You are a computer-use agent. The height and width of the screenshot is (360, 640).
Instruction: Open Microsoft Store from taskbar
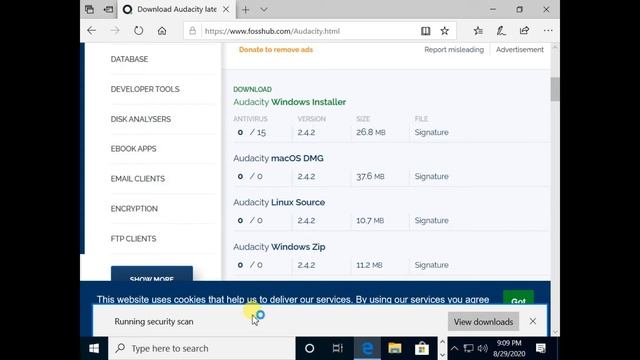[422, 348]
